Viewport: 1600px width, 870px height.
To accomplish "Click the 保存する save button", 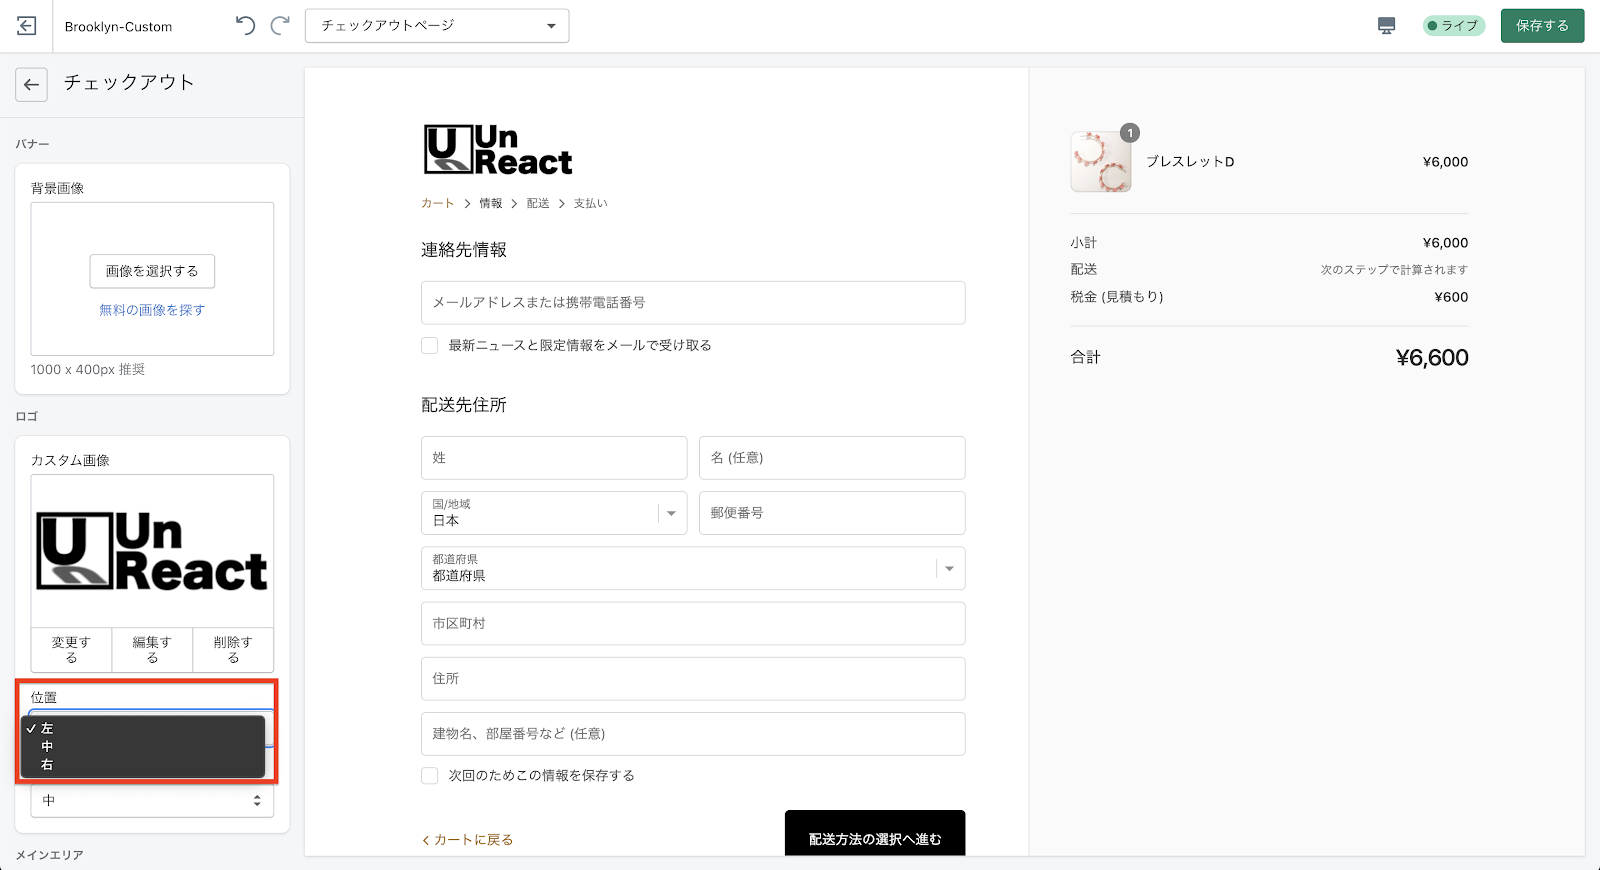I will [1542, 26].
